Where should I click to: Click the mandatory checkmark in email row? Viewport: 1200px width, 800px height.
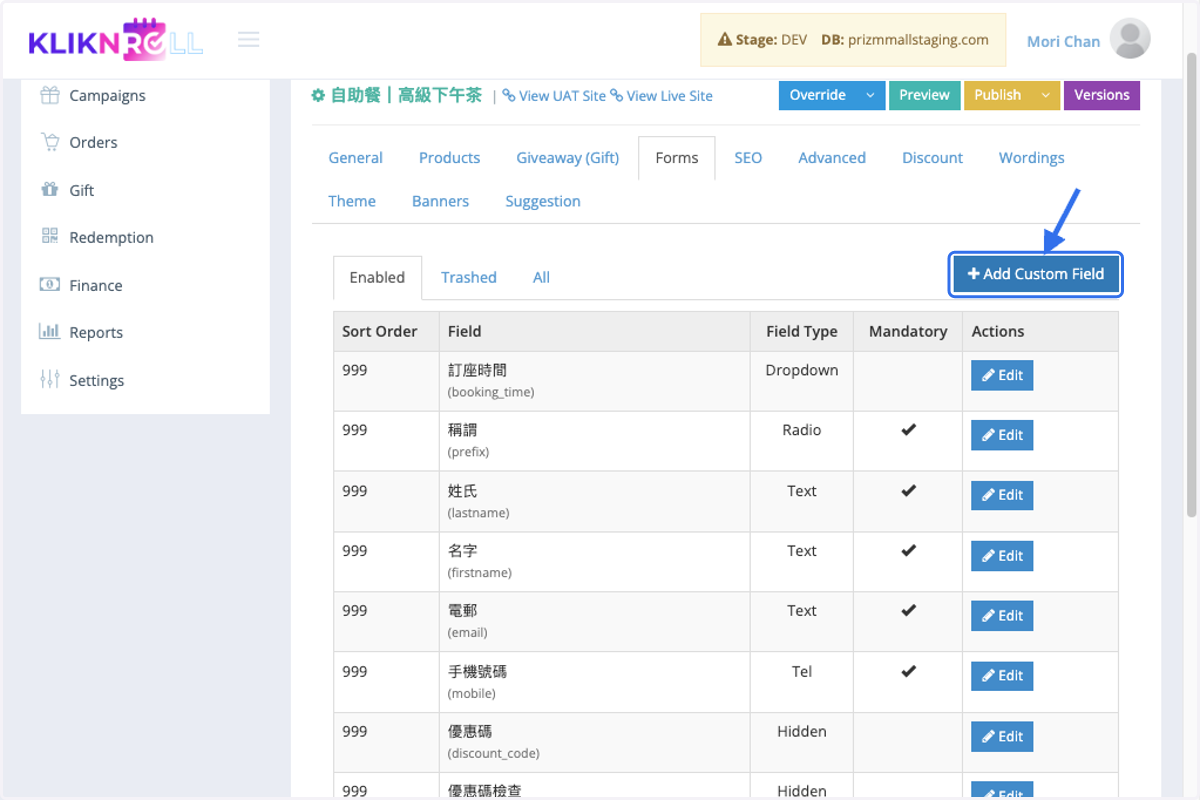pyautogui.click(x=908, y=610)
